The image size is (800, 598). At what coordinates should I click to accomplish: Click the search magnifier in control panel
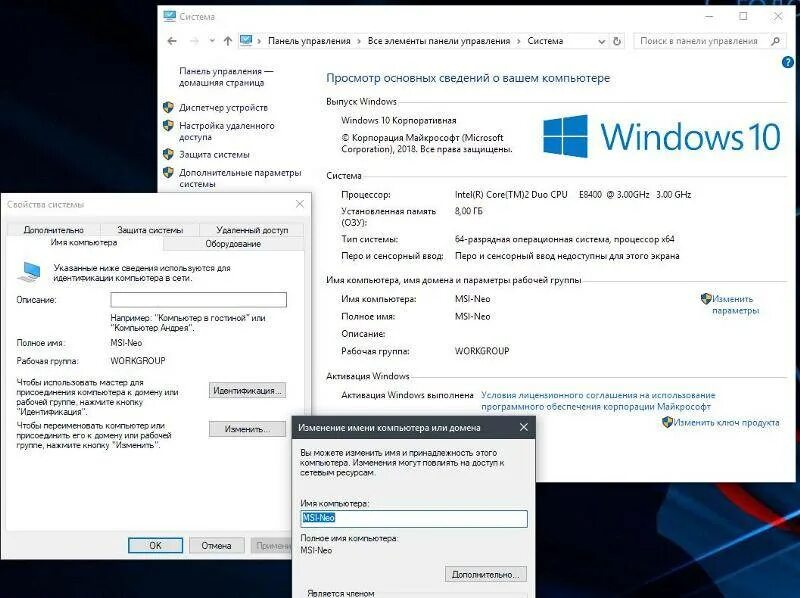[x=776, y=41]
